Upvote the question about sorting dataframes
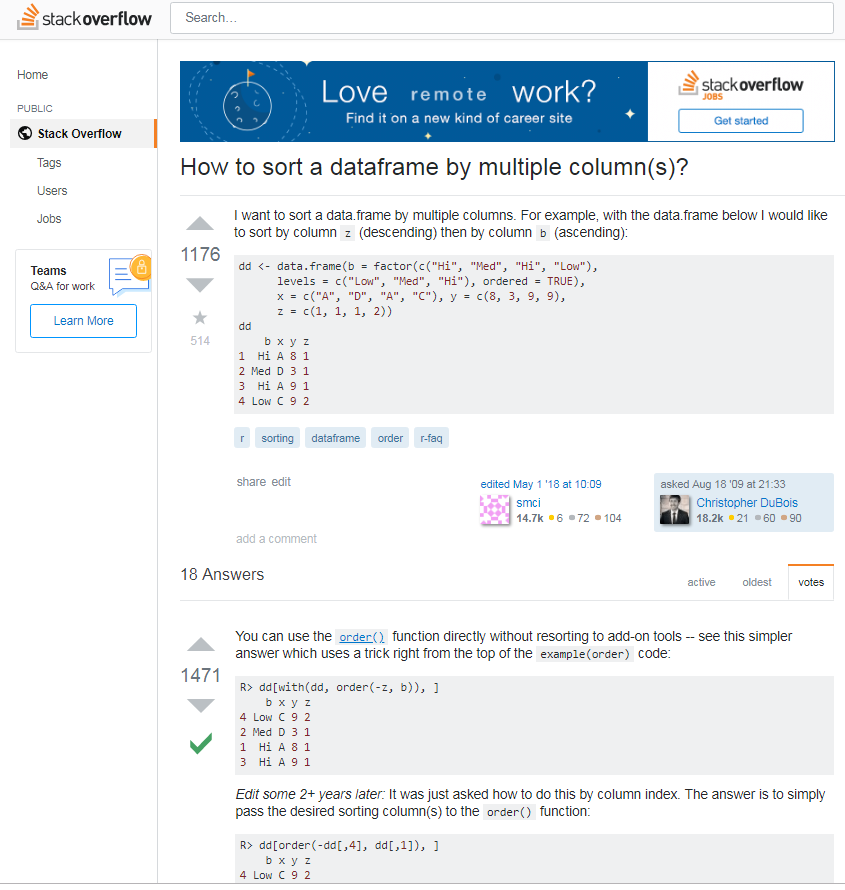 [200, 224]
